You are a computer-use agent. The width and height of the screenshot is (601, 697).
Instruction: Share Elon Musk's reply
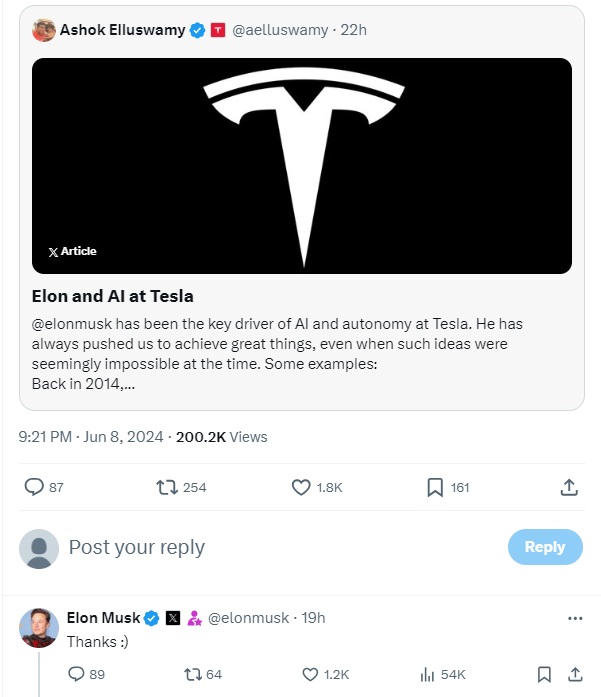(575, 674)
